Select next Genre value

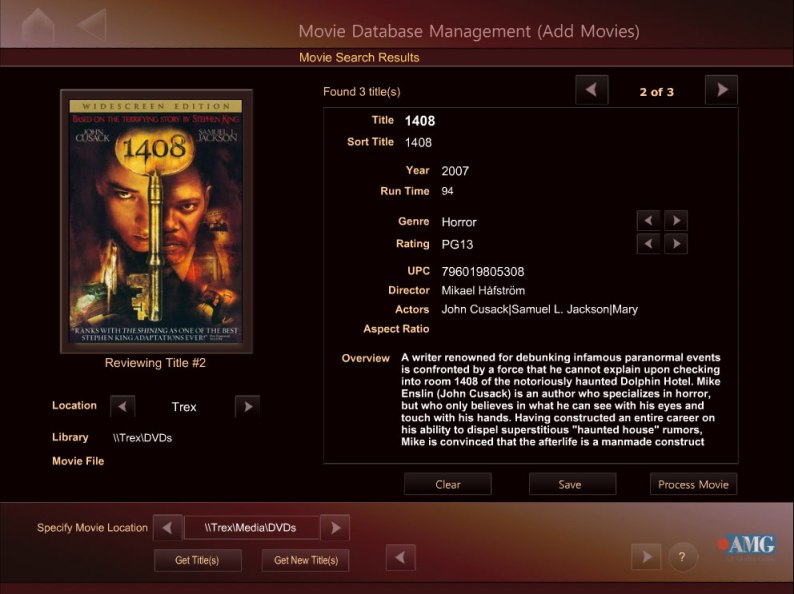click(676, 221)
